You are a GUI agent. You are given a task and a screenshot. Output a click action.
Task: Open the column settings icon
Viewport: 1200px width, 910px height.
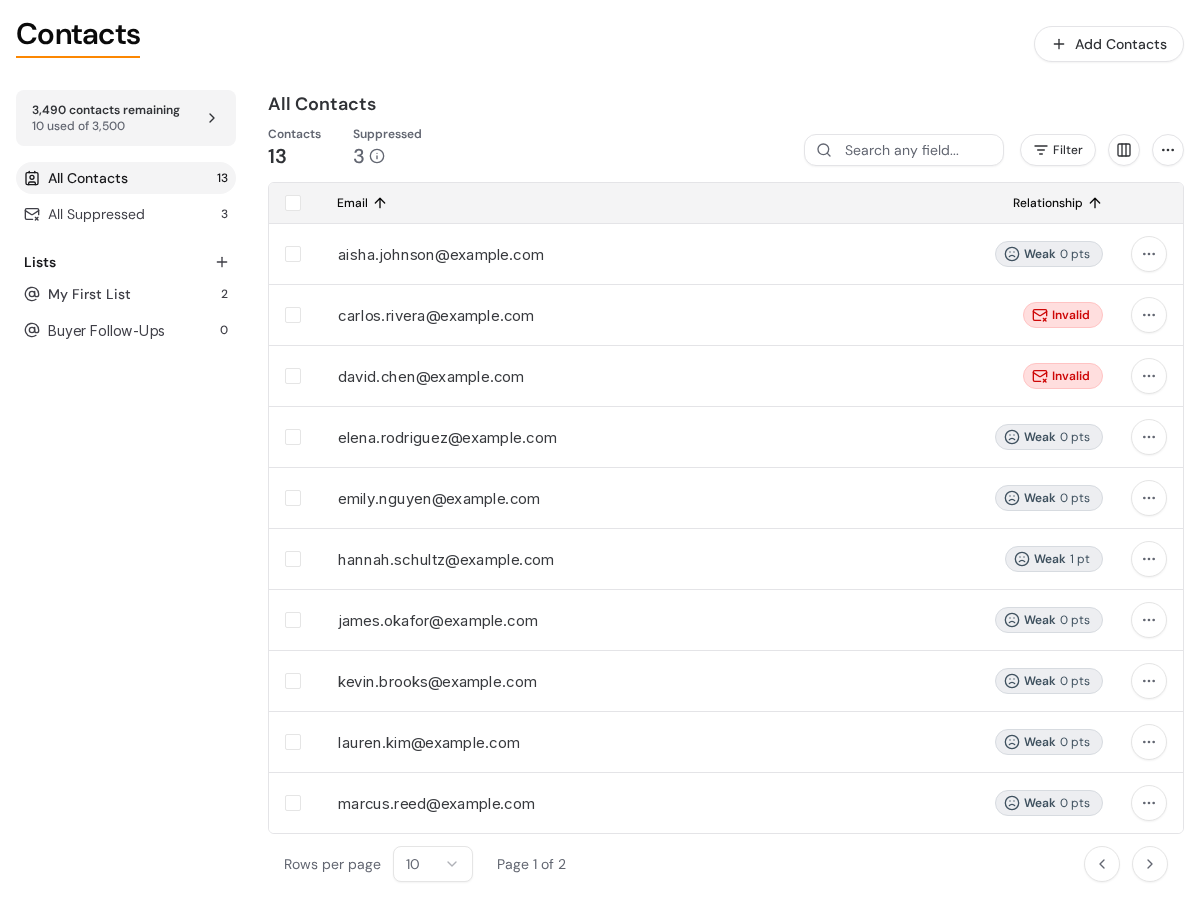pos(1124,150)
